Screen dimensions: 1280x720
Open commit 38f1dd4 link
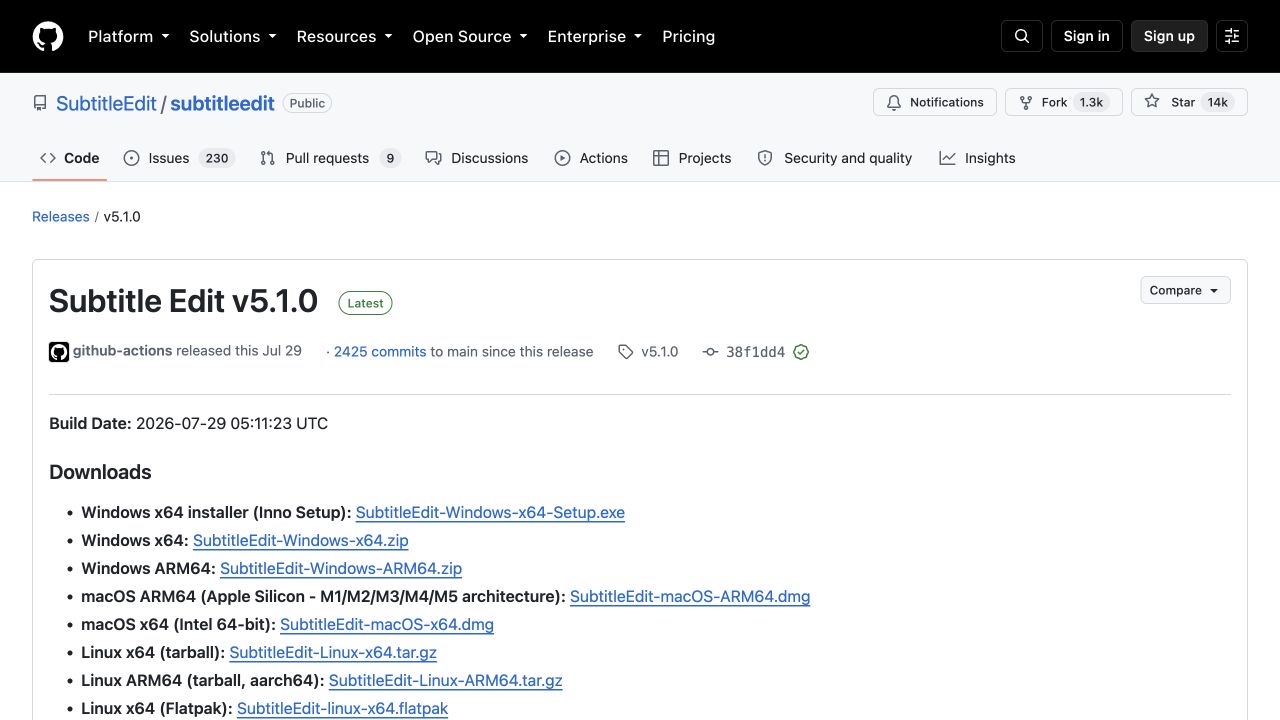tap(756, 352)
